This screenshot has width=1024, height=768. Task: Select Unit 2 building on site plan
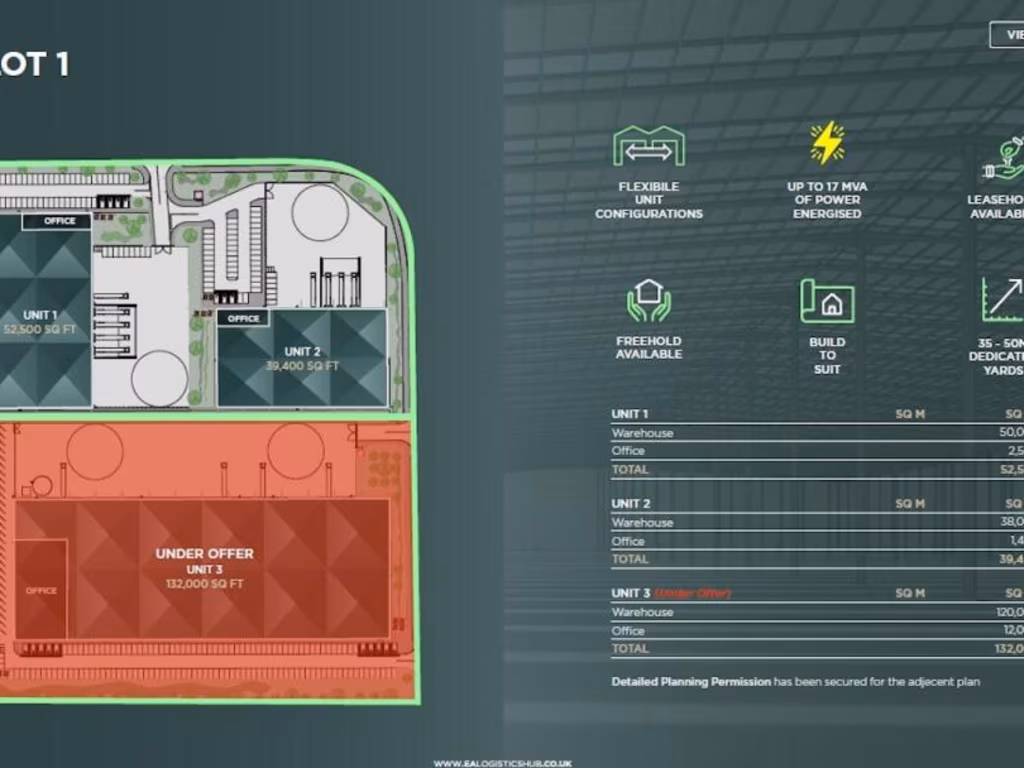pos(302,357)
